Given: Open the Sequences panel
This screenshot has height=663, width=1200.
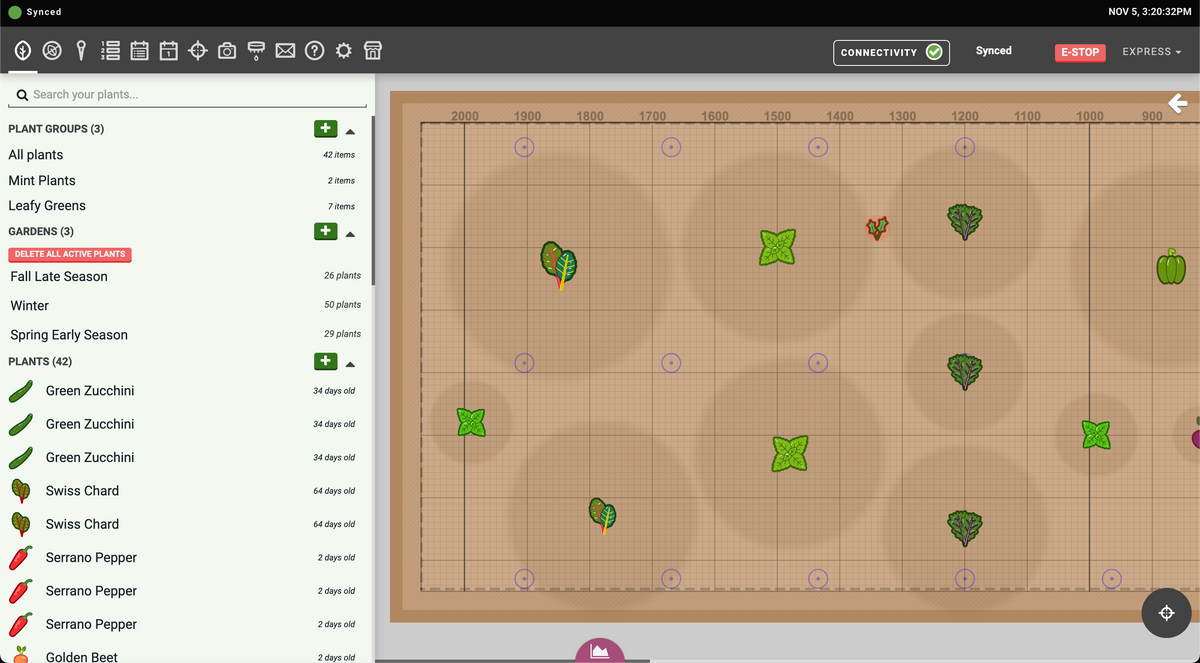Looking at the screenshot, I should tap(110, 50).
